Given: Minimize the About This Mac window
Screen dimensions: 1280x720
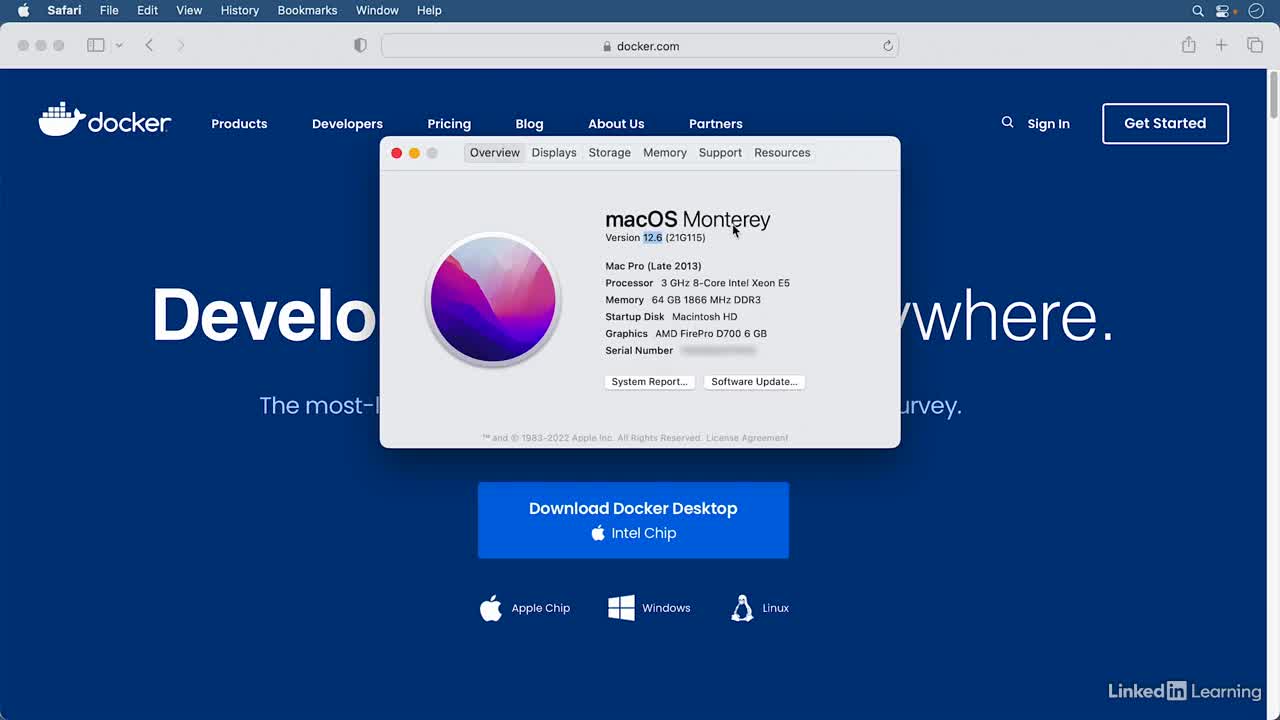Looking at the screenshot, I should point(414,153).
